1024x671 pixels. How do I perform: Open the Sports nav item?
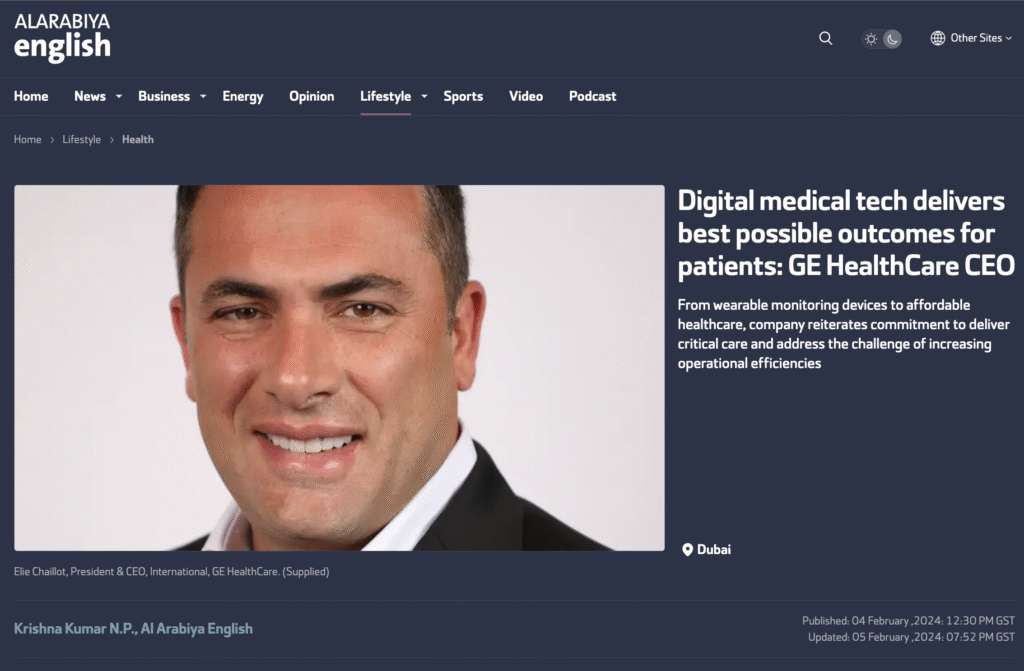click(463, 97)
